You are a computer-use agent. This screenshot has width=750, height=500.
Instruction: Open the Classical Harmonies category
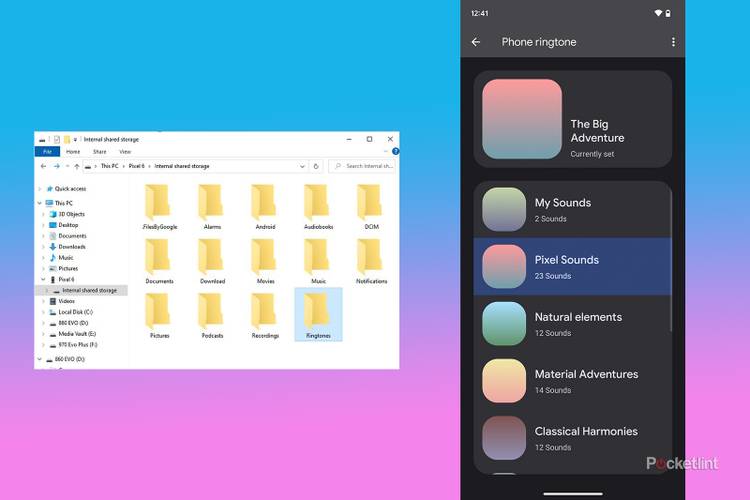tap(573, 438)
